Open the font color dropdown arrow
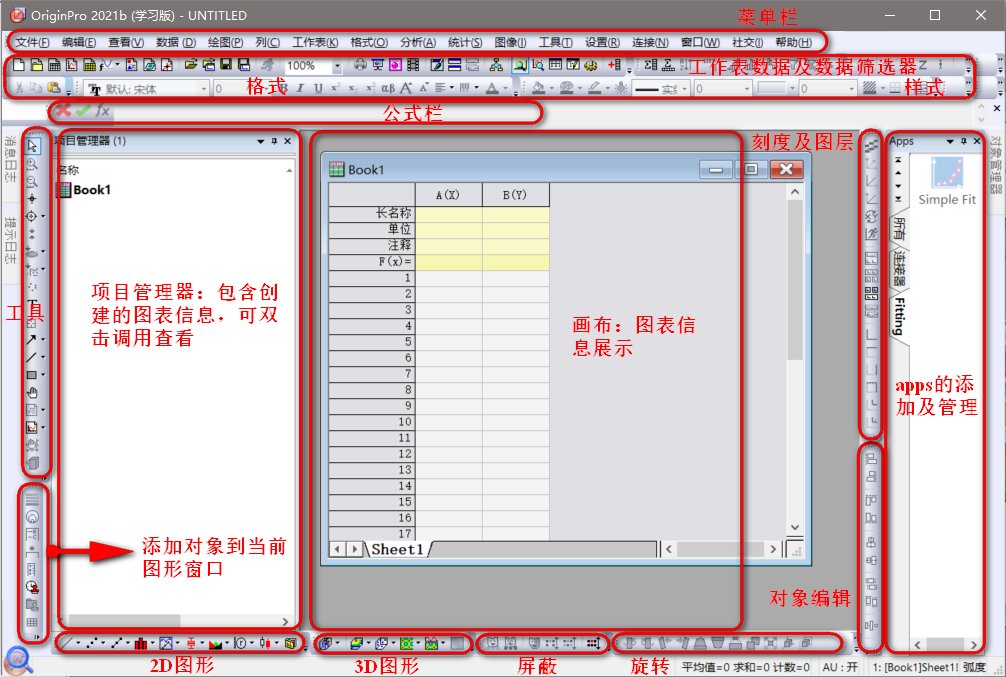Screen dimensions: 1006x677 506,89
